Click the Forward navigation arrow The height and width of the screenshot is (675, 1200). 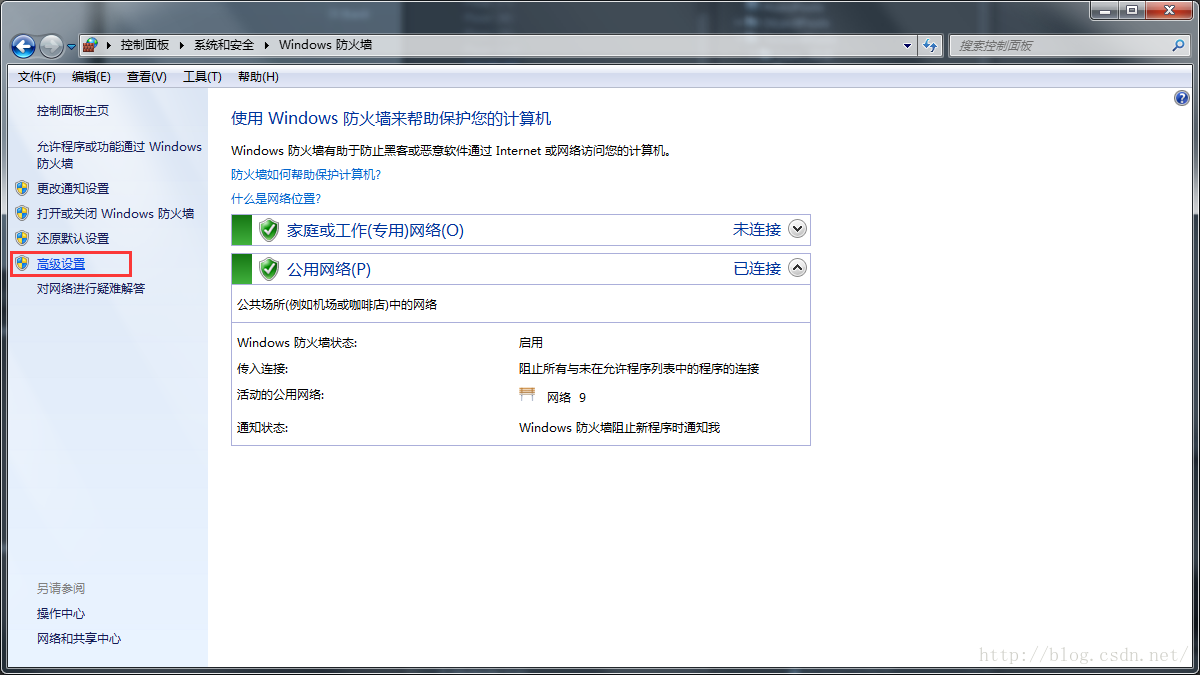[52, 46]
